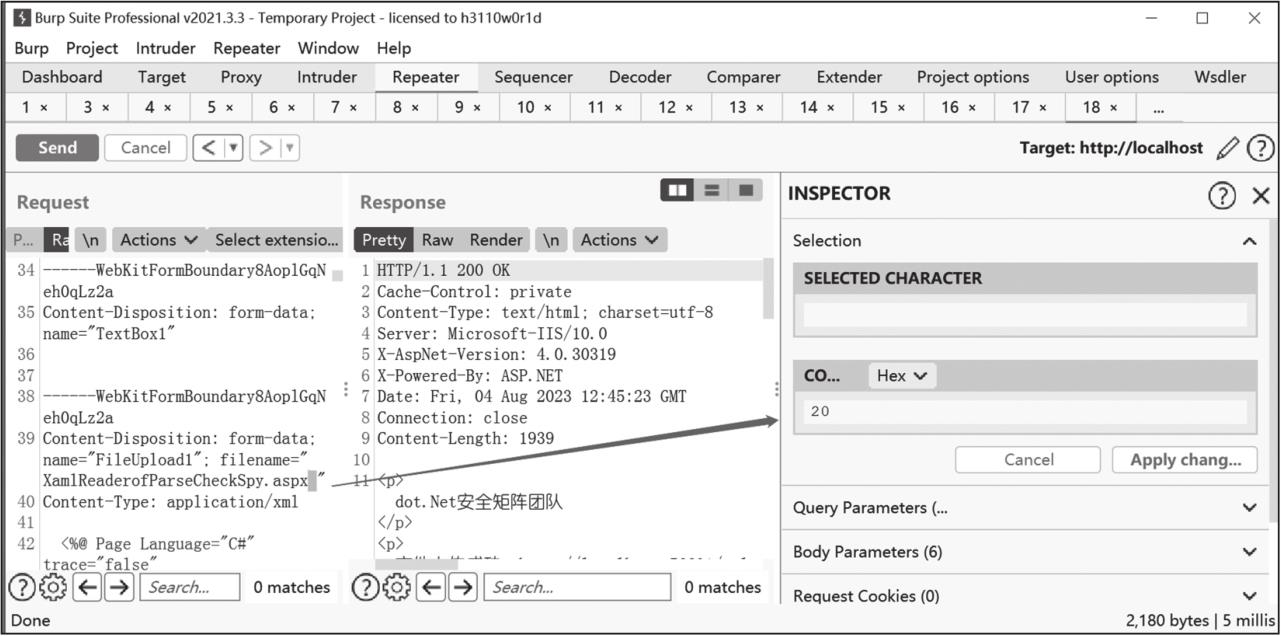This screenshot has width=1281, height=636.
Task: Switch request view to Raw
Action: (58, 240)
